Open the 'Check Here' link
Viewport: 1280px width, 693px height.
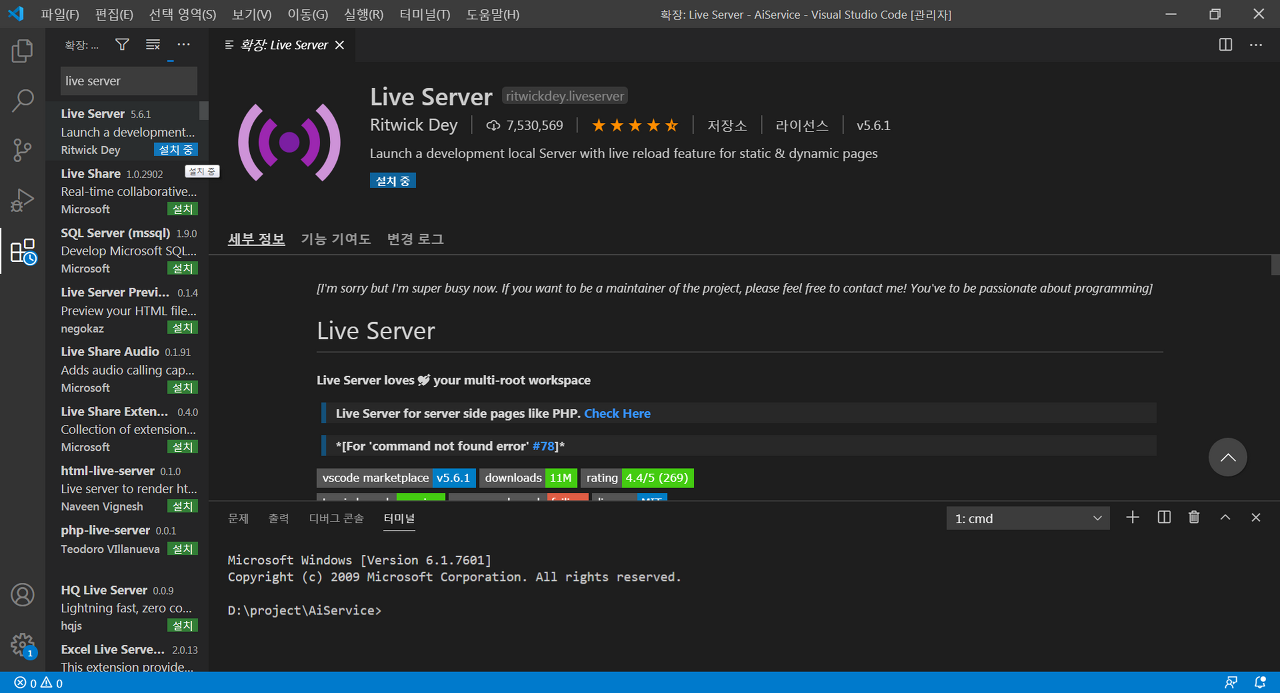(617, 413)
